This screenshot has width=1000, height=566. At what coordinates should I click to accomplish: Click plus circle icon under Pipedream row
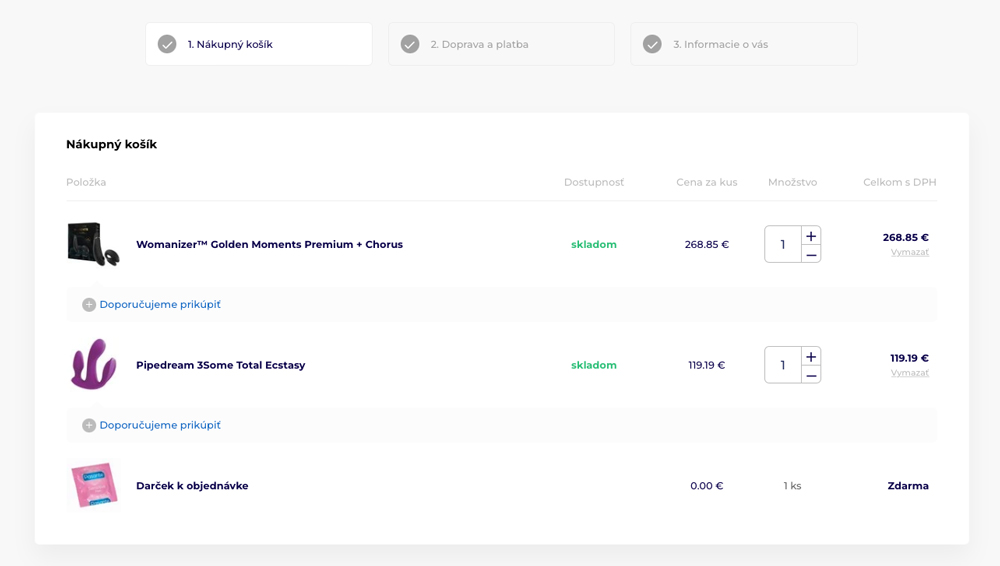click(x=89, y=425)
